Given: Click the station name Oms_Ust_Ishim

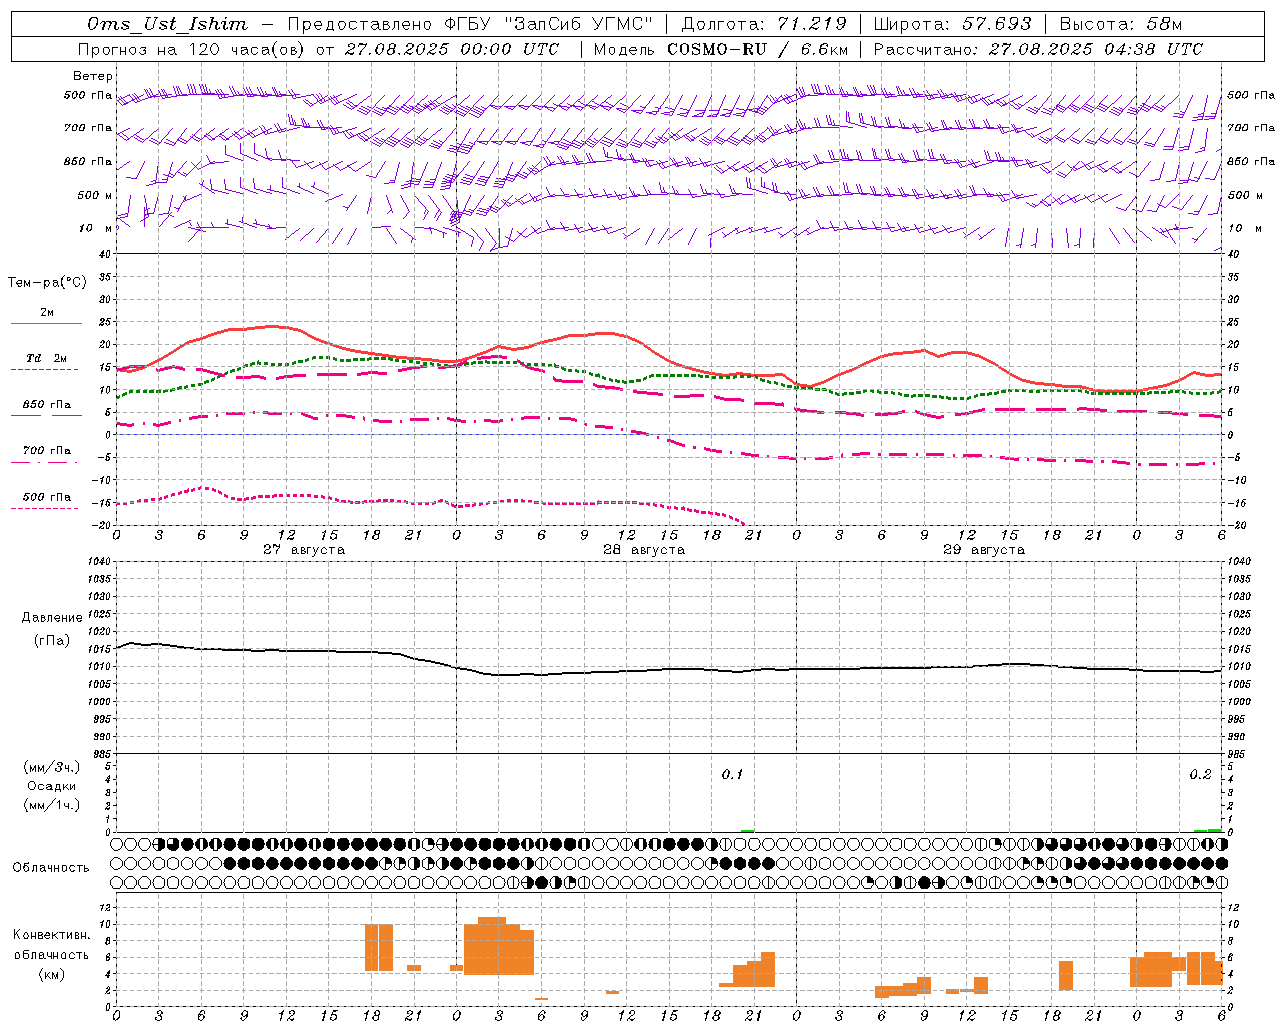Looking at the screenshot, I should coord(166,24).
